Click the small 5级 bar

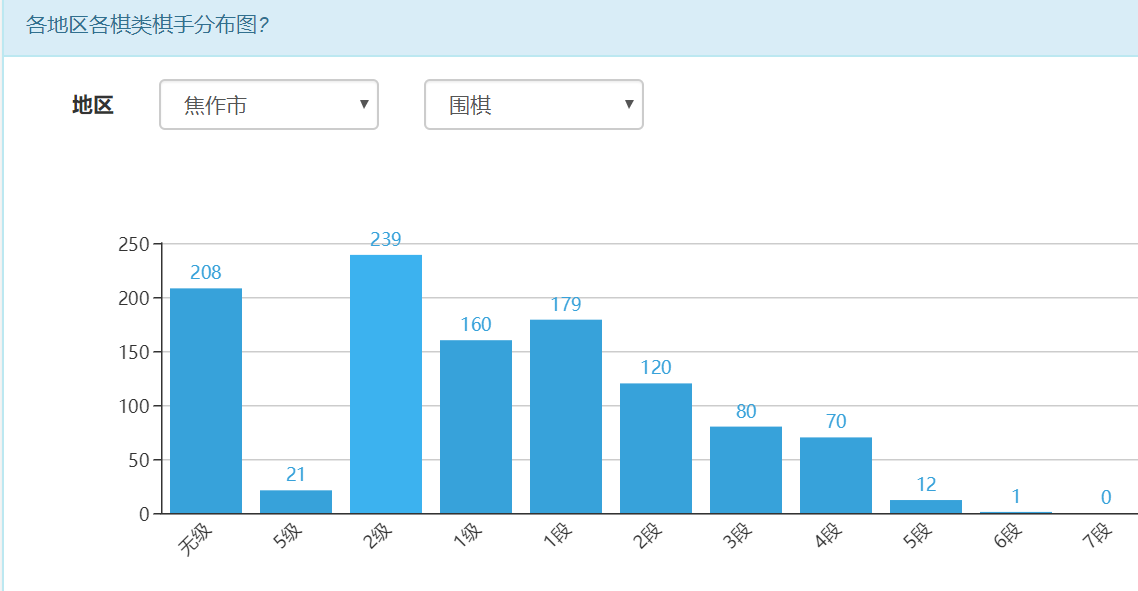[x=296, y=502]
